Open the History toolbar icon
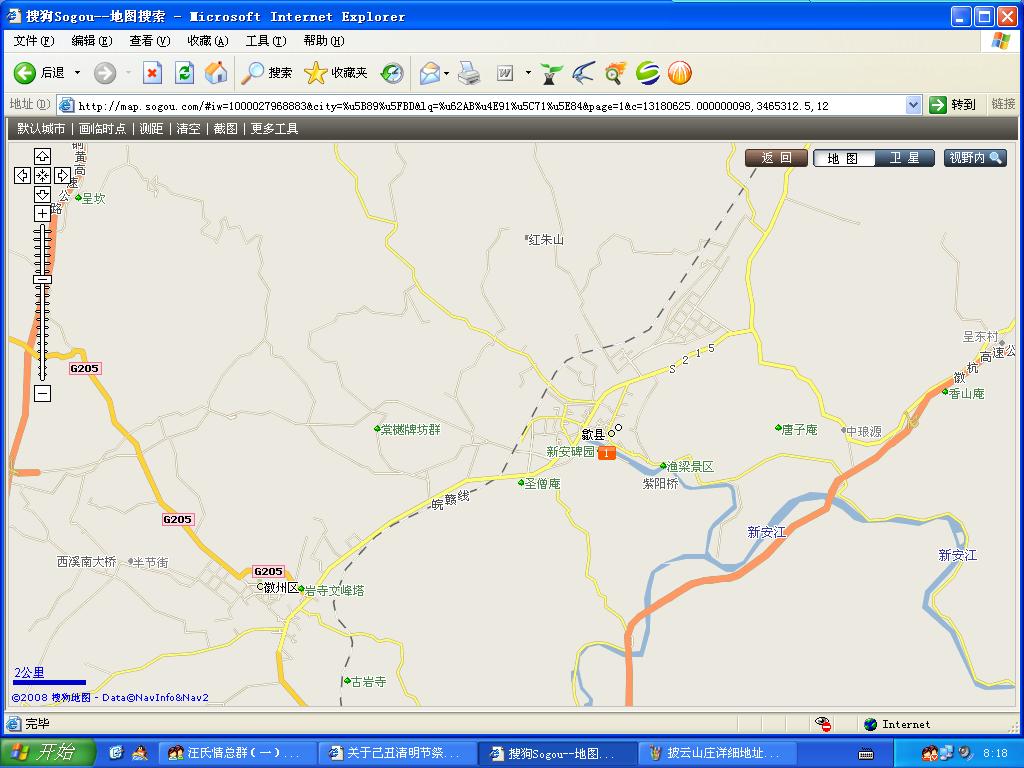1024x768 pixels. tap(392, 73)
